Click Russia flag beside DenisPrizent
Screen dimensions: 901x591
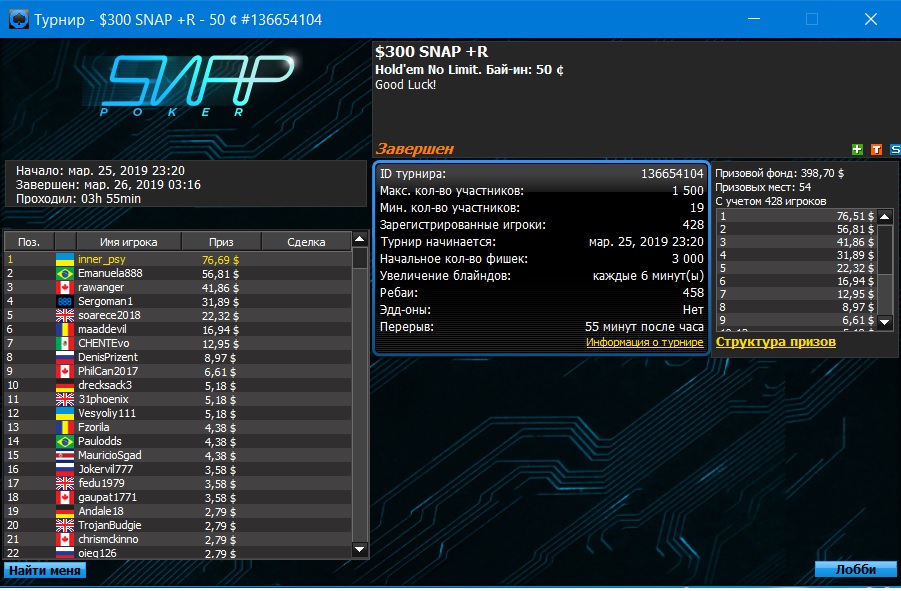click(65, 357)
